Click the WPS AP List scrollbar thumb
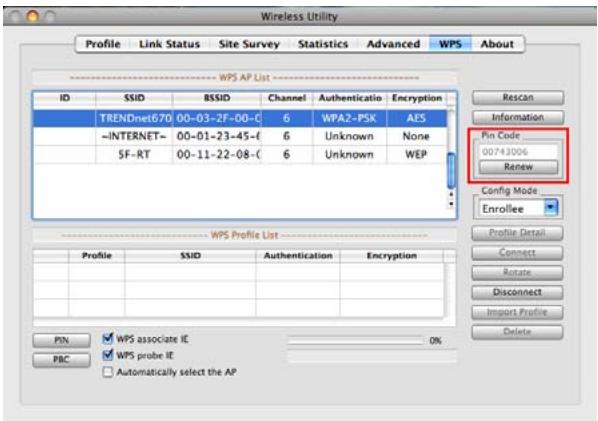 (451, 170)
